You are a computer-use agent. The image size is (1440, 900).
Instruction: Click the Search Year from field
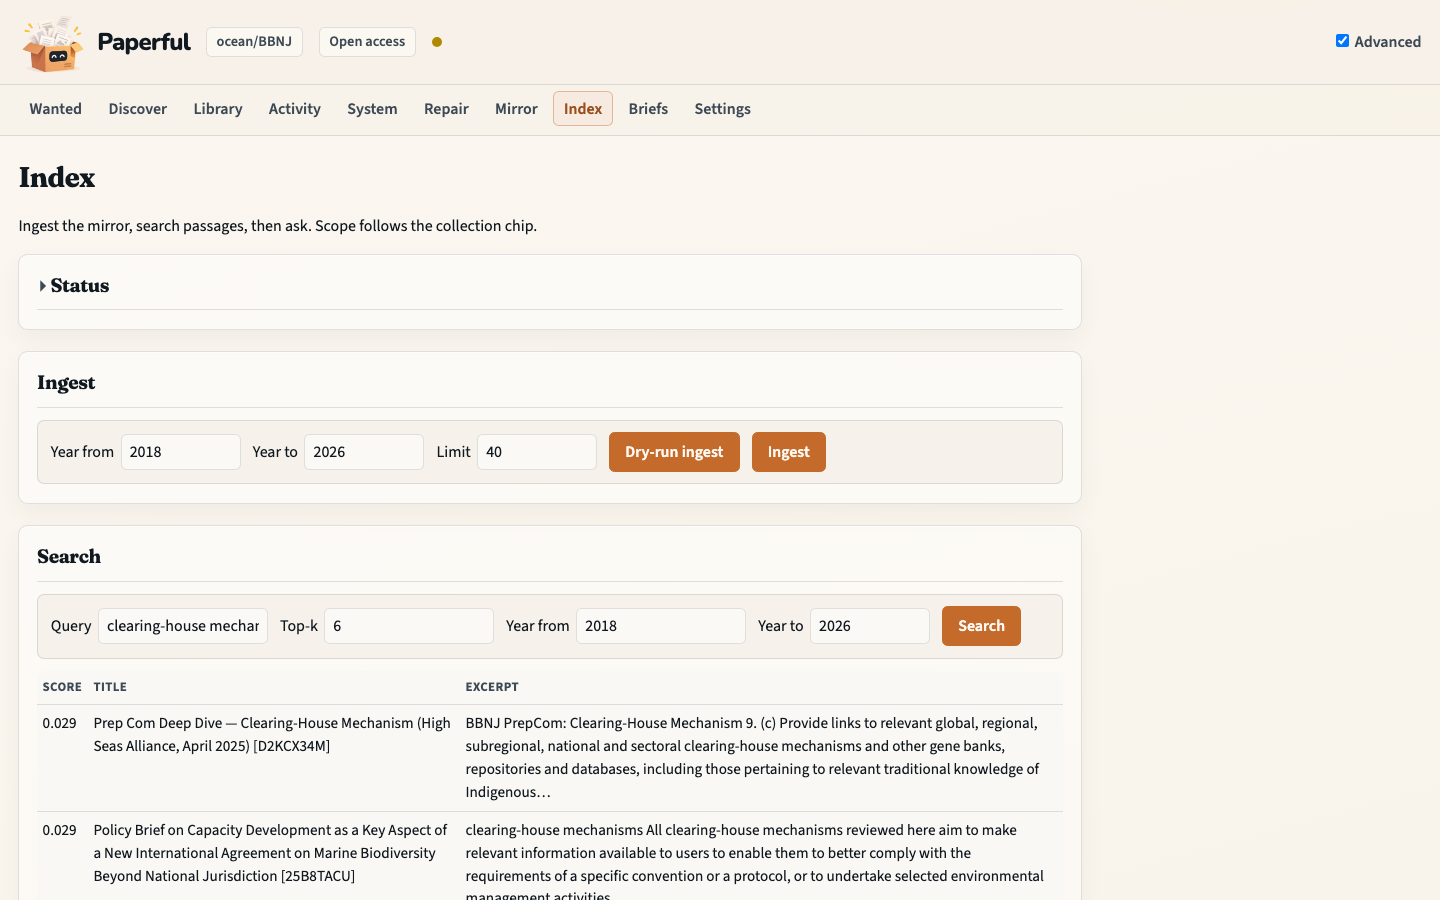point(661,626)
